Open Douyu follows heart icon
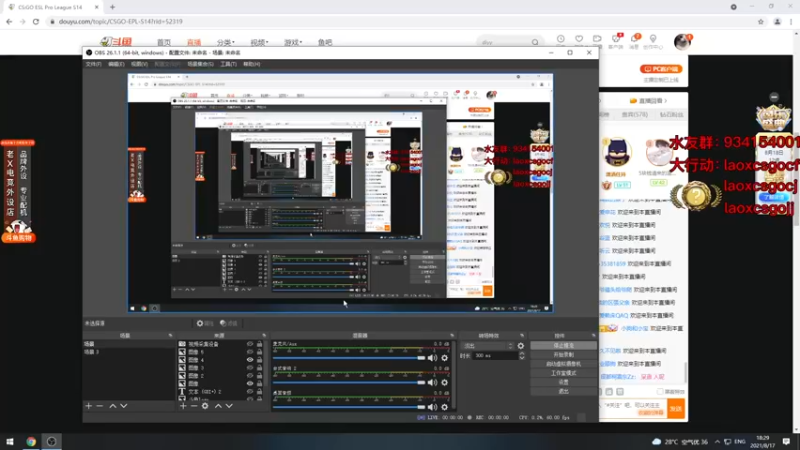Image resolution: width=800 pixels, height=450 pixels. point(579,39)
